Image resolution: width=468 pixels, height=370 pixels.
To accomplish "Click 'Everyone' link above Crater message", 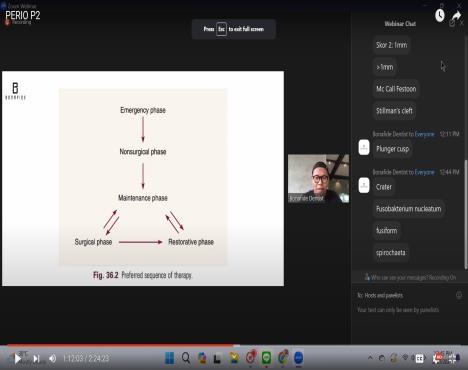I will point(425,172).
